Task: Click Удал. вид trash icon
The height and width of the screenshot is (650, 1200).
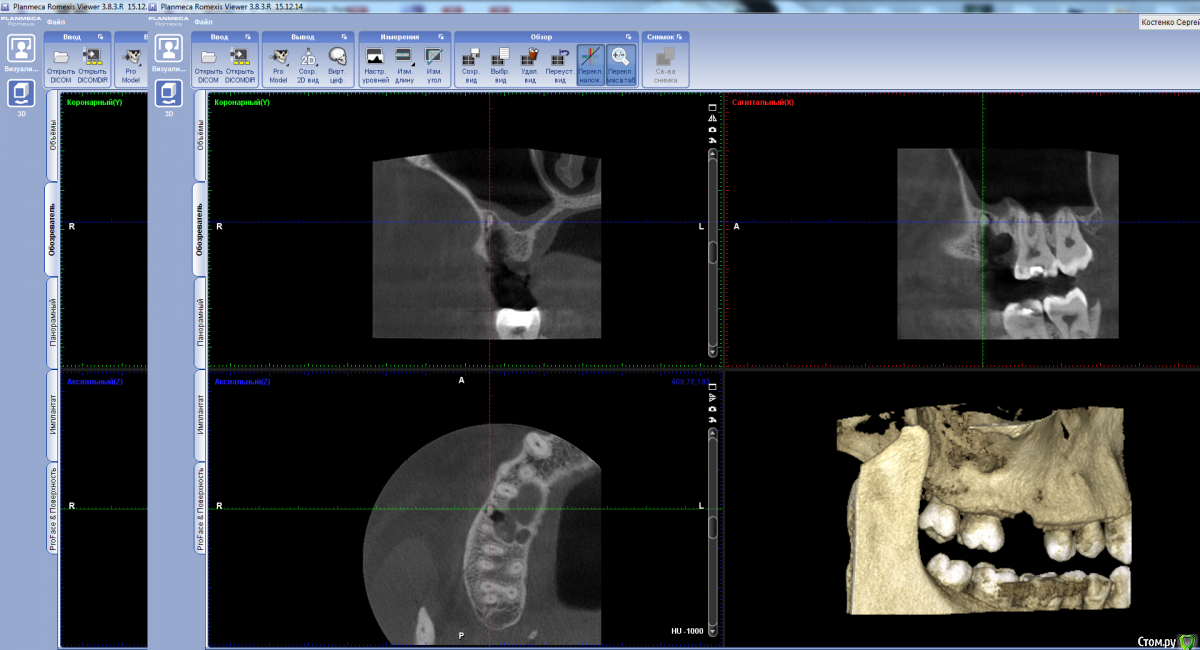Action: click(530, 62)
